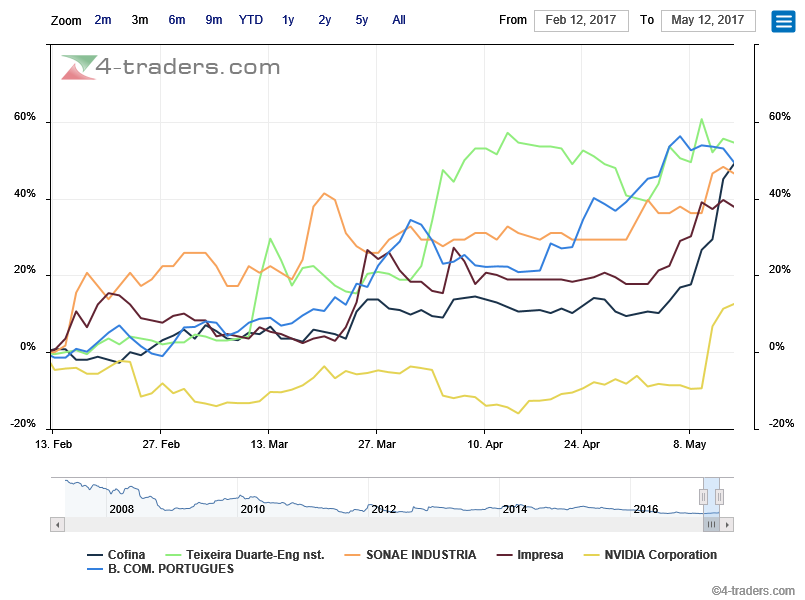This screenshot has height=600, width=805.
Task: Select the 2y zoom range
Action: click(324, 20)
